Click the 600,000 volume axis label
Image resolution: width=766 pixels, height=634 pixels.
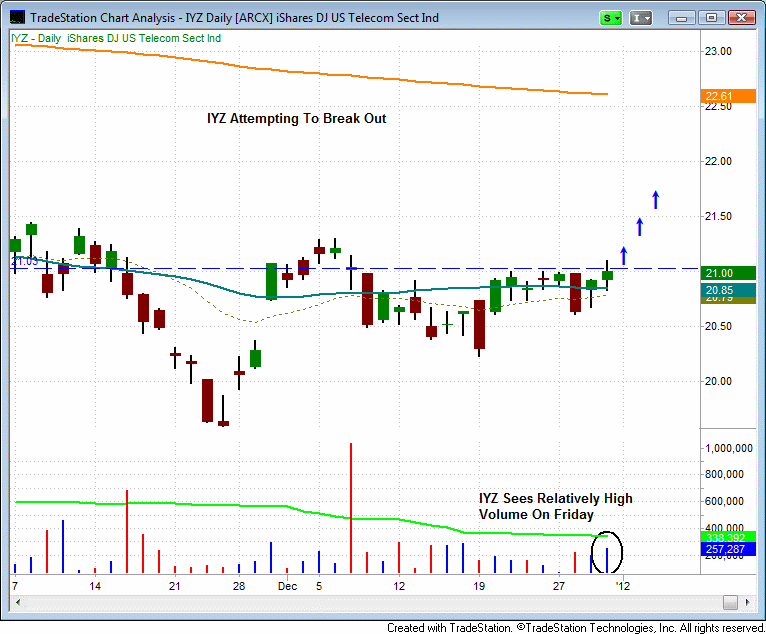click(x=724, y=501)
